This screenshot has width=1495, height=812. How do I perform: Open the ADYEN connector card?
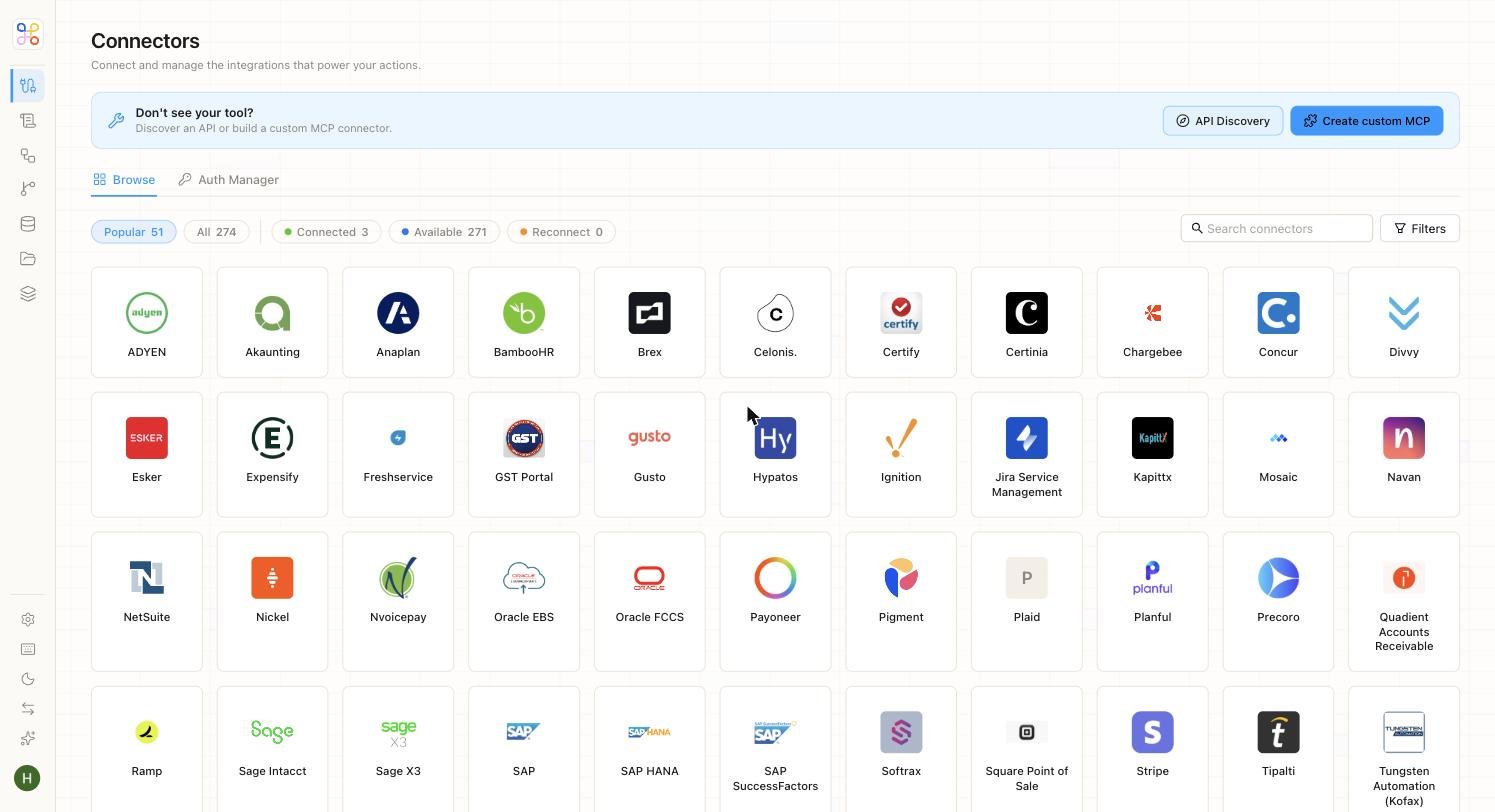(146, 322)
